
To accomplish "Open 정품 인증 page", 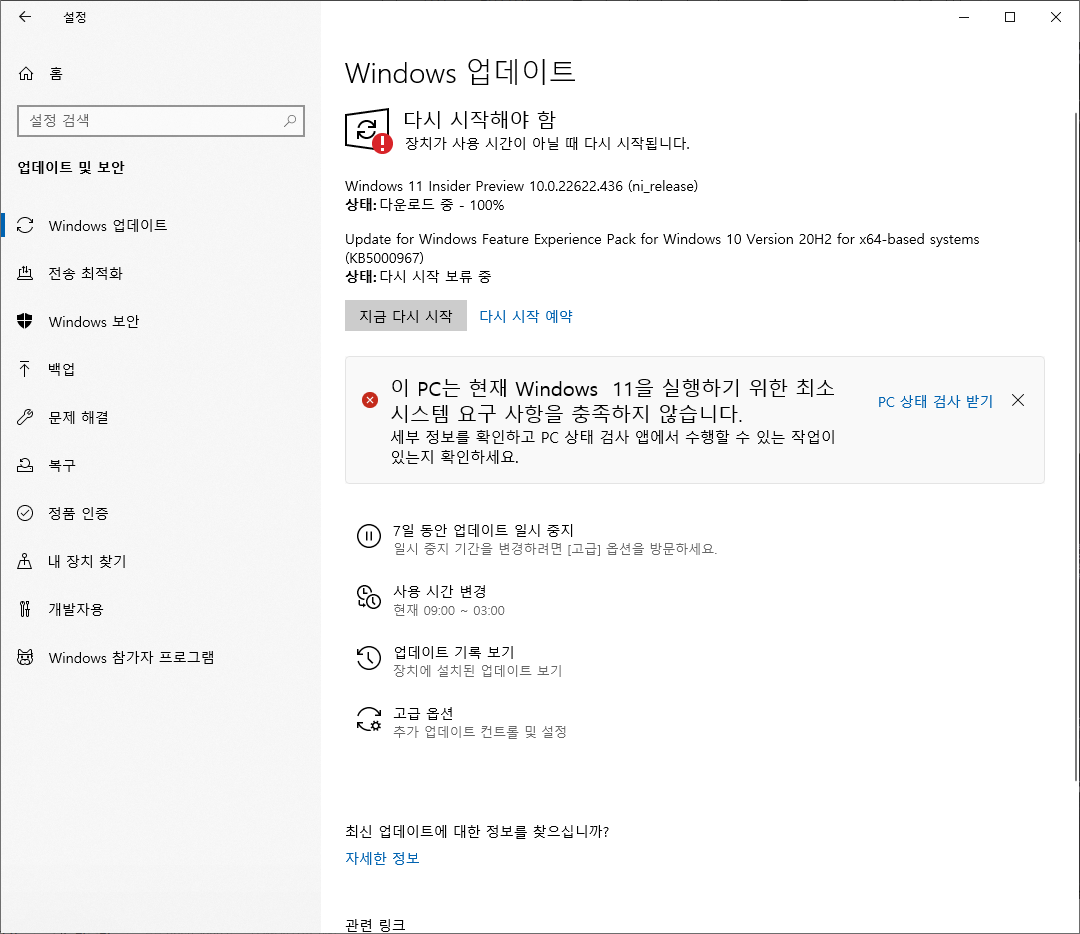I will [x=160, y=513].
